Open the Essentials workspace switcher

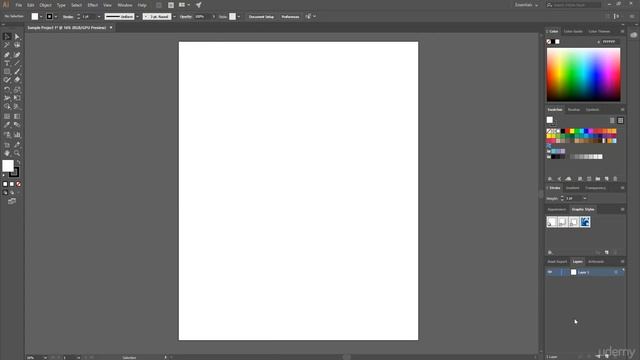click(x=526, y=5)
